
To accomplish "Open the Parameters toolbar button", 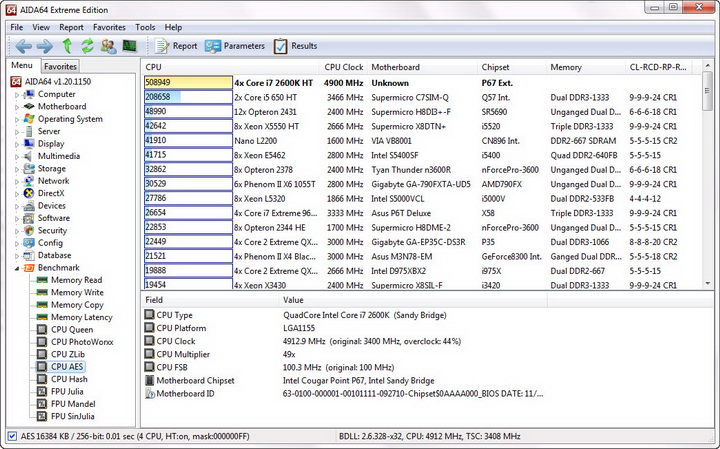I will point(235,46).
